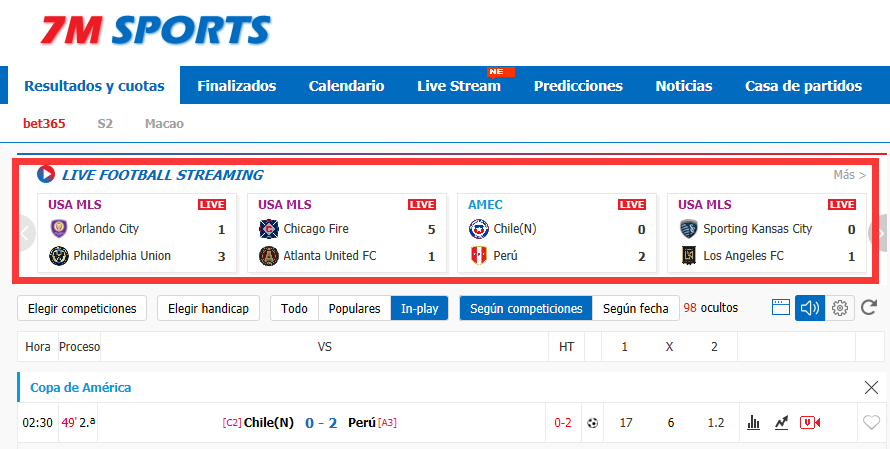Open the Orlando City vs Philadelphia Union card
Image resolution: width=890 pixels, height=449 pixels.
[137, 233]
